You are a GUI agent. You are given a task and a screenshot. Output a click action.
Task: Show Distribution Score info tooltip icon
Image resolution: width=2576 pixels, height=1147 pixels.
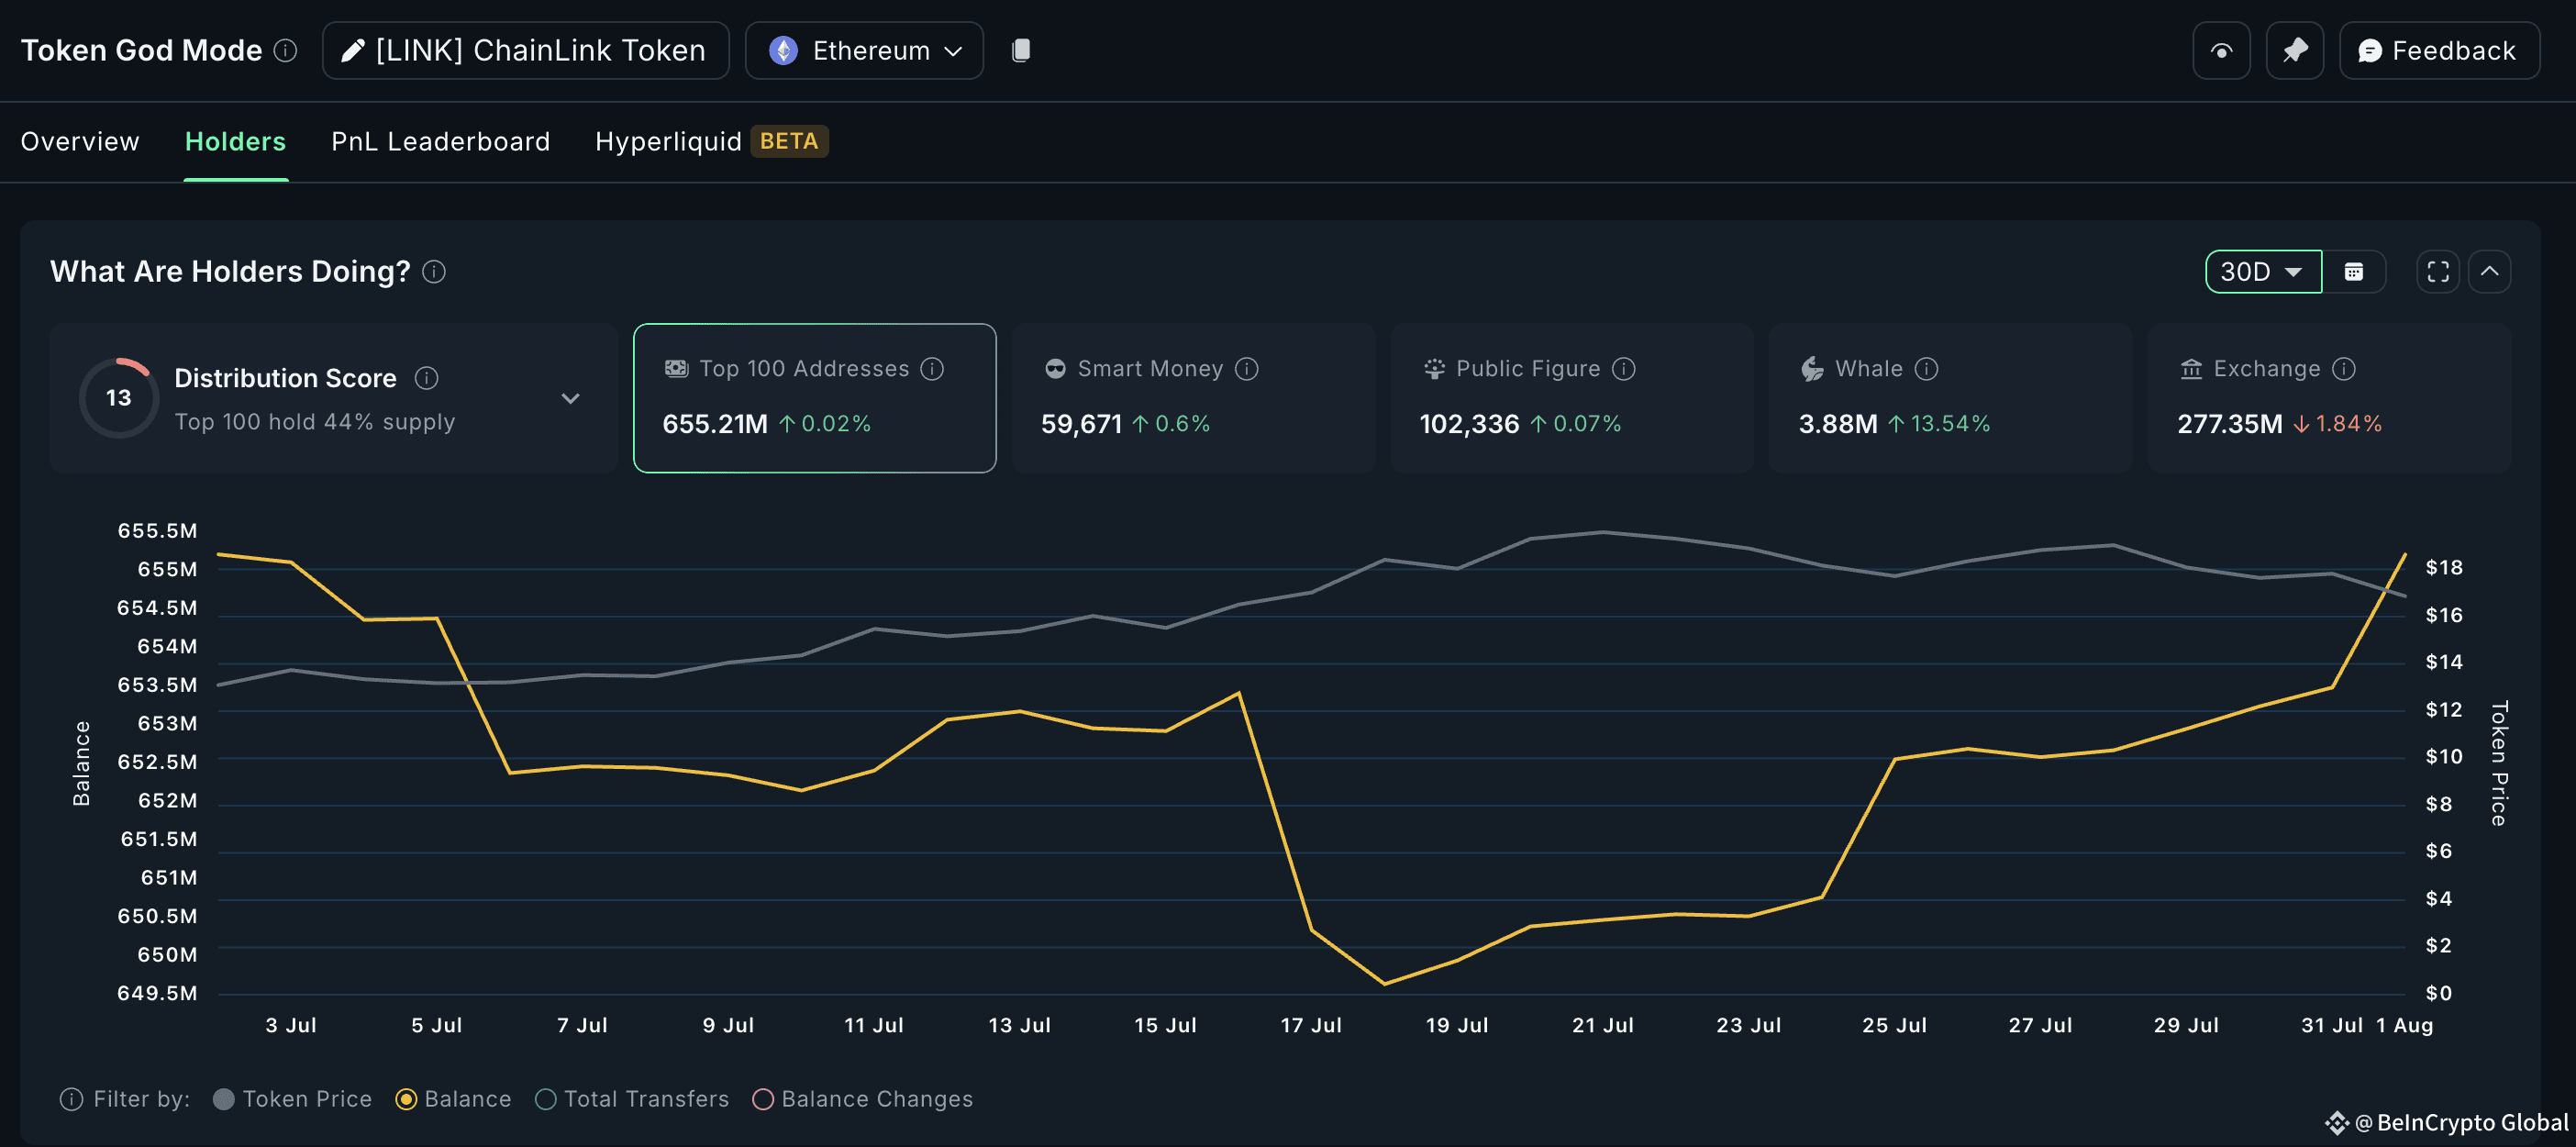(426, 377)
